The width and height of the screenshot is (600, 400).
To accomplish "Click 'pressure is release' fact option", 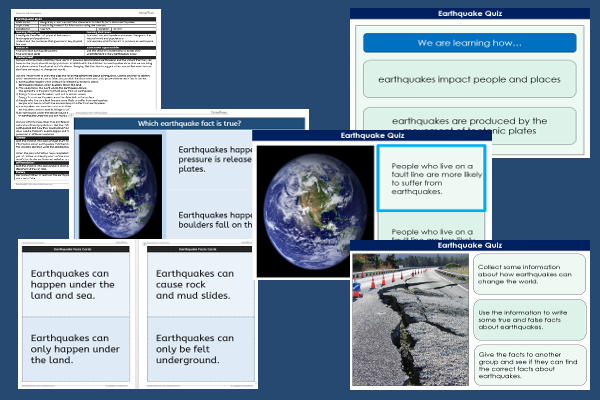I will tap(210, 159).
